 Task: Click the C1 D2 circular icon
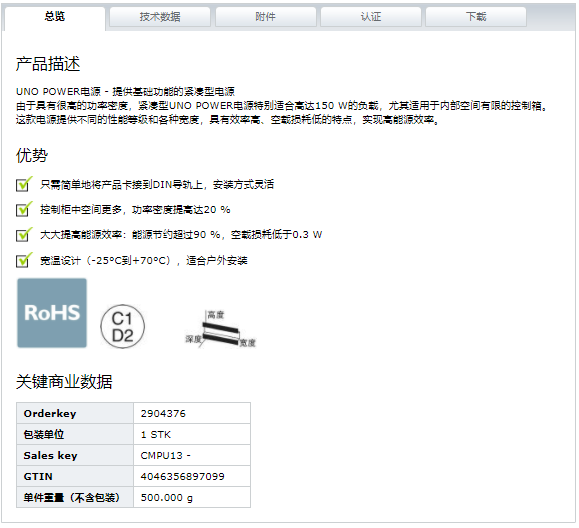click(123, 326)
